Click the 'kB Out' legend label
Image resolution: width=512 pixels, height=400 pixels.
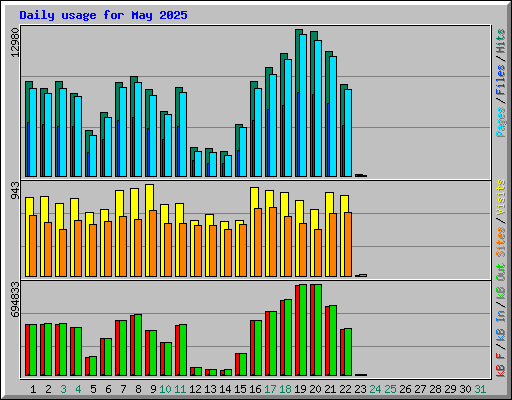(501, 281)
